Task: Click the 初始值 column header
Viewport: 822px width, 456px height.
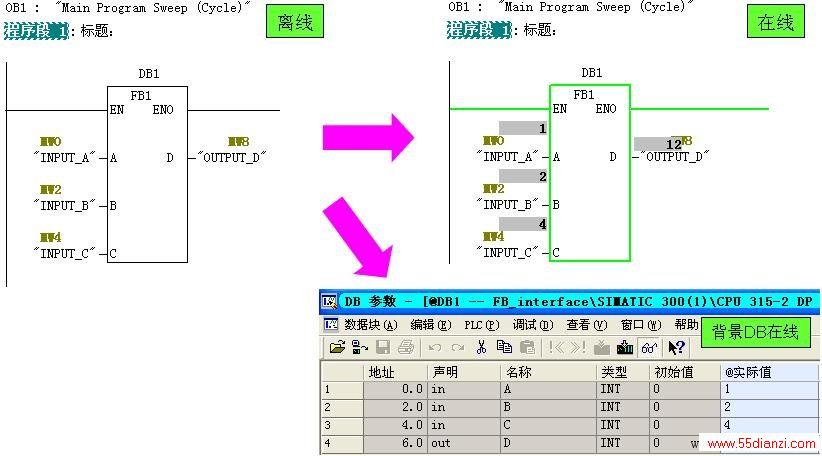Action: point(686,372)
